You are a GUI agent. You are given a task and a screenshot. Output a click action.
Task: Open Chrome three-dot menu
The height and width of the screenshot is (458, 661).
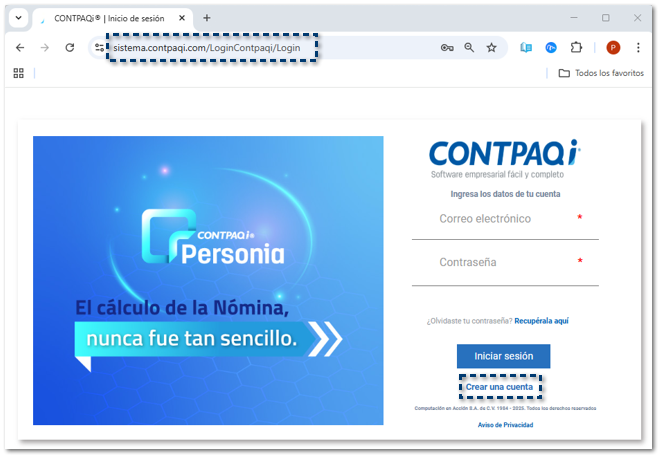(638, 48)
